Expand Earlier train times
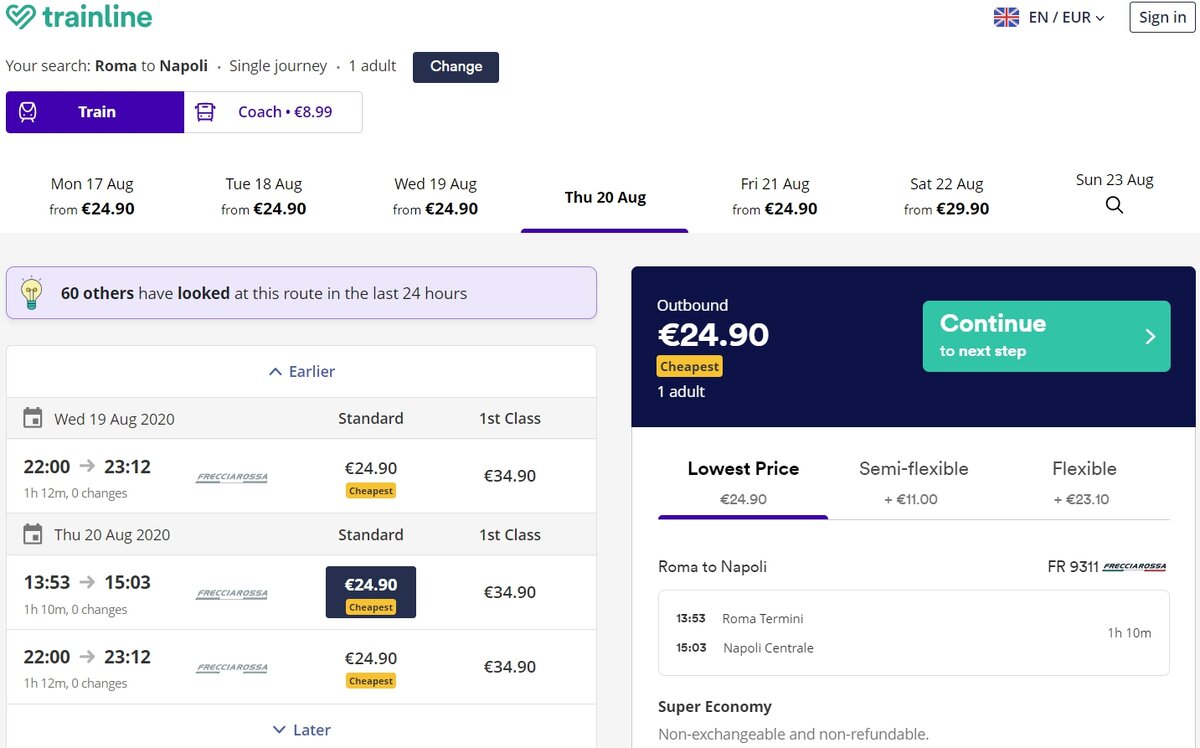1200x748 pixels. 302,371
